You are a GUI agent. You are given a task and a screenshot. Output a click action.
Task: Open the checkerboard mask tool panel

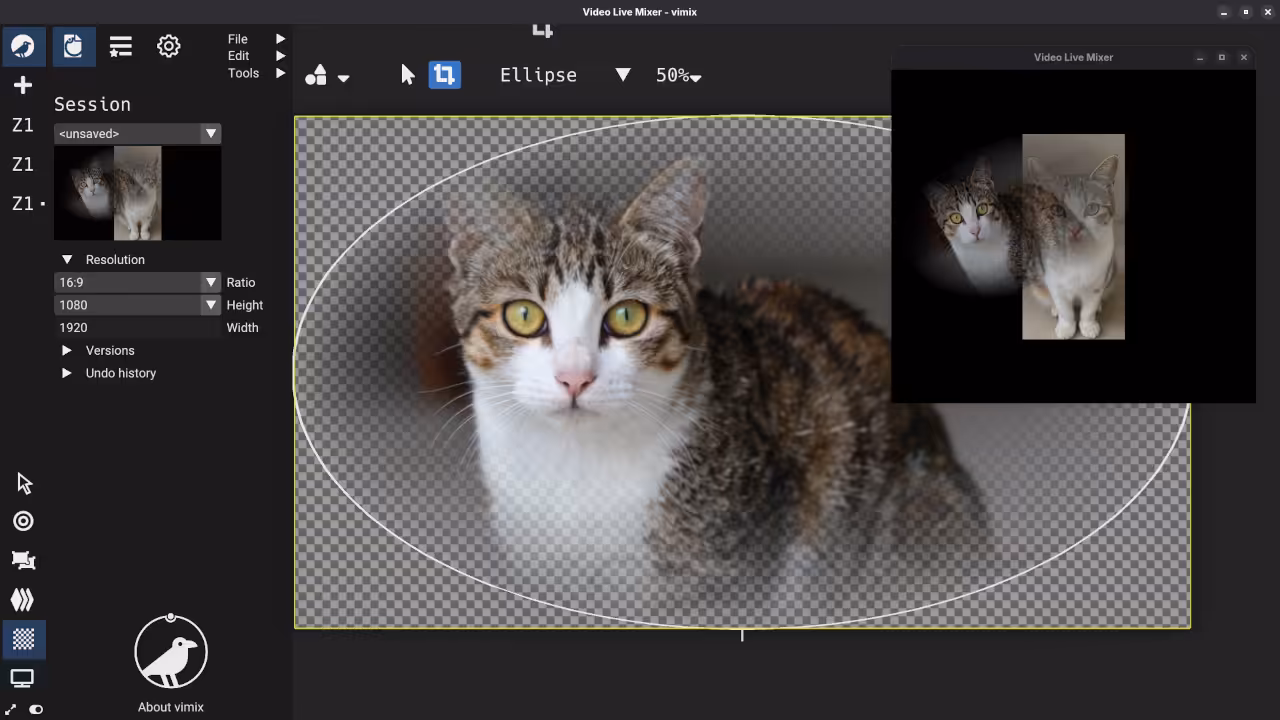24,640
